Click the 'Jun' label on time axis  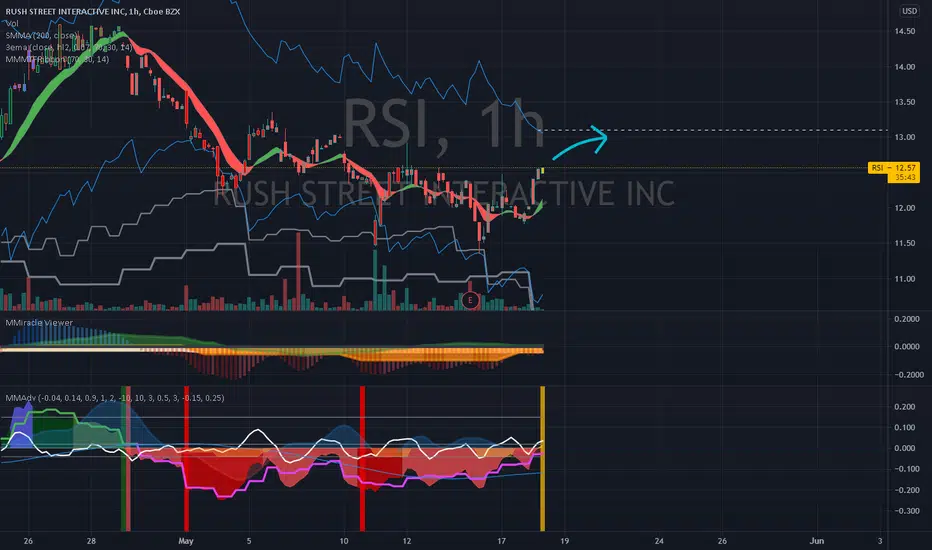817,541
